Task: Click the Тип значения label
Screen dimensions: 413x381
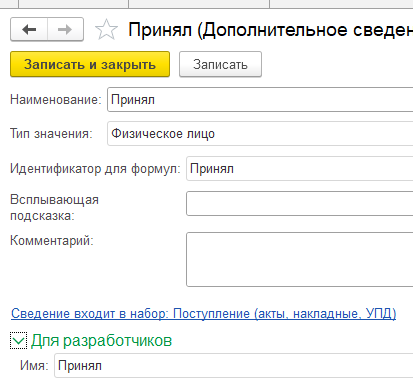Action: click(x=51, y=134)
